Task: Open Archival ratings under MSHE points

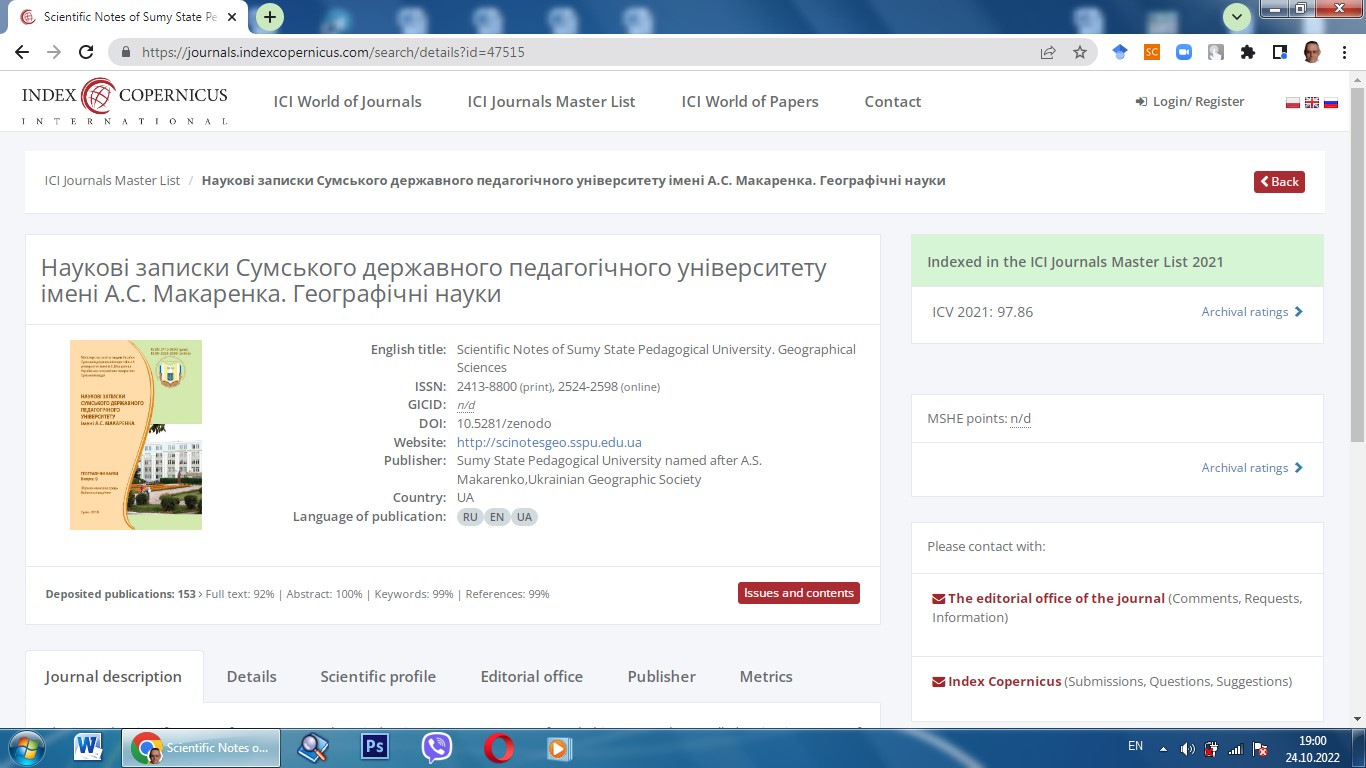Action: [x=1251, y=468]
